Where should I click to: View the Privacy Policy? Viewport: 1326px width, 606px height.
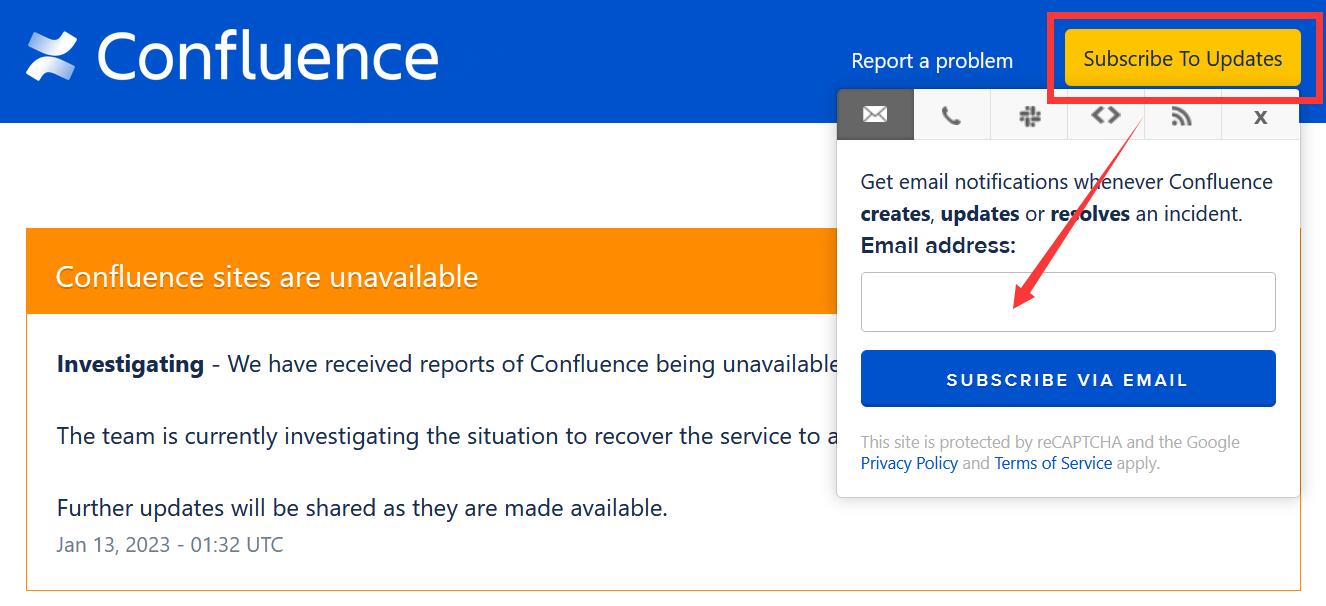(x=909, y=463)
